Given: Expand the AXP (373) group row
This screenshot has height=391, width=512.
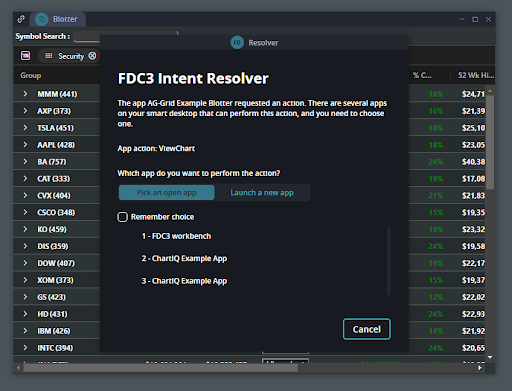Looking at the screenshot, I should [25, 111].
